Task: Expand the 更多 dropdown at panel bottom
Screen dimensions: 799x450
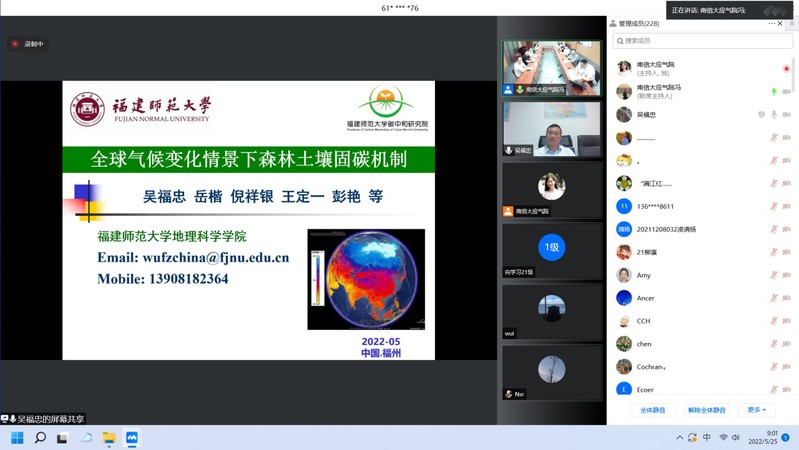Action: (x=756, y=410)
